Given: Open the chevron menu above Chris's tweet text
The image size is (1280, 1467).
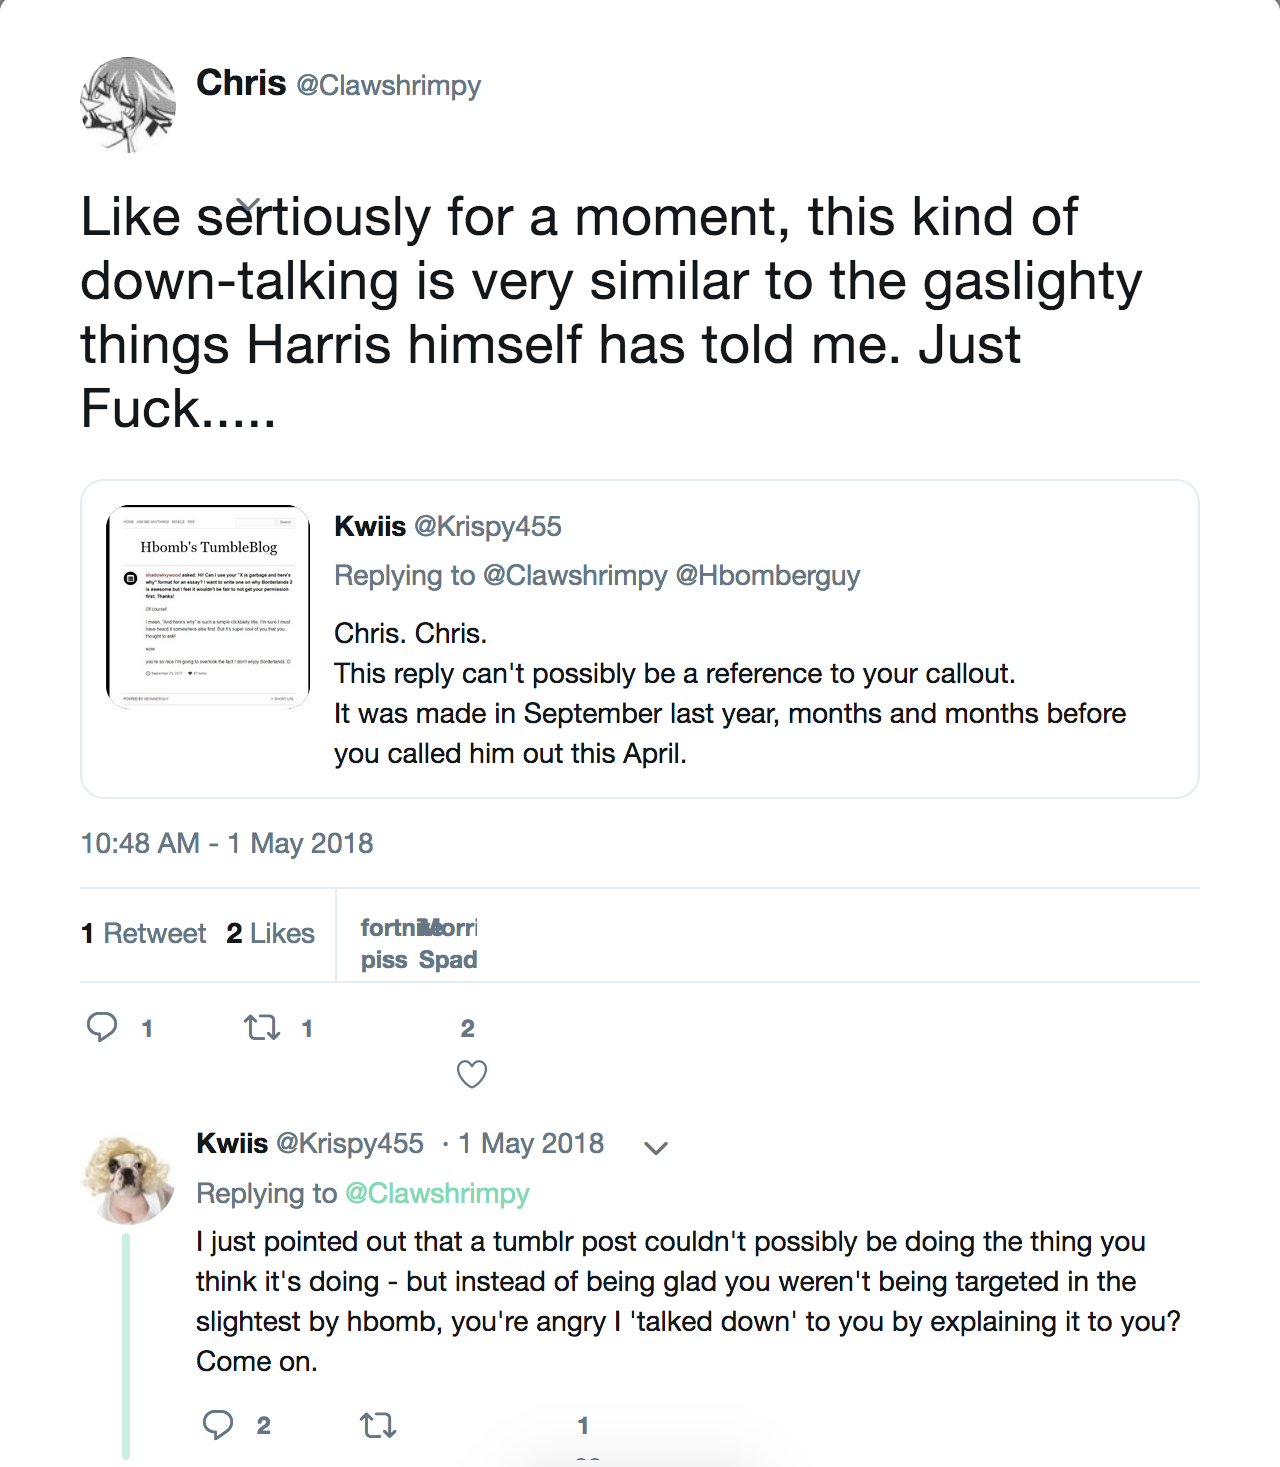Looking at the screenshot, I should point(250,204).
